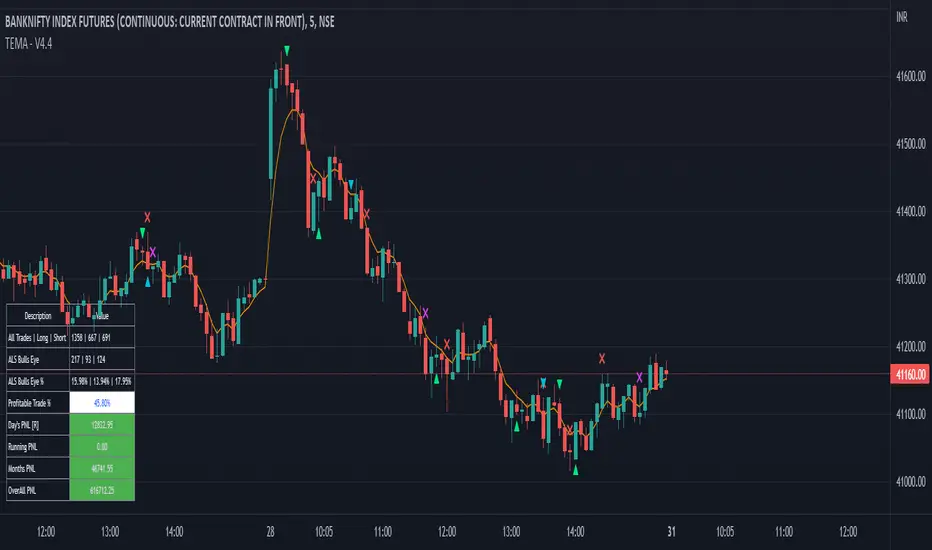Click the 41500.00 price axis label
This screenshot has width=932, height=550.
pyautogui.click(x=911, y=144)
